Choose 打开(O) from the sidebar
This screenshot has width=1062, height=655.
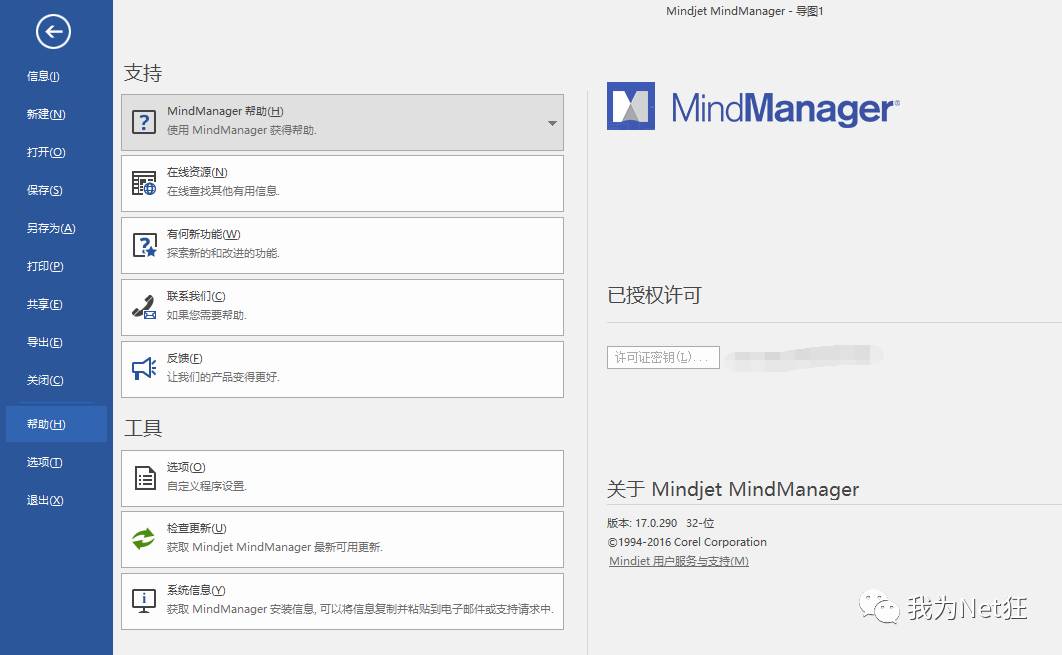[x=46, y=152]
